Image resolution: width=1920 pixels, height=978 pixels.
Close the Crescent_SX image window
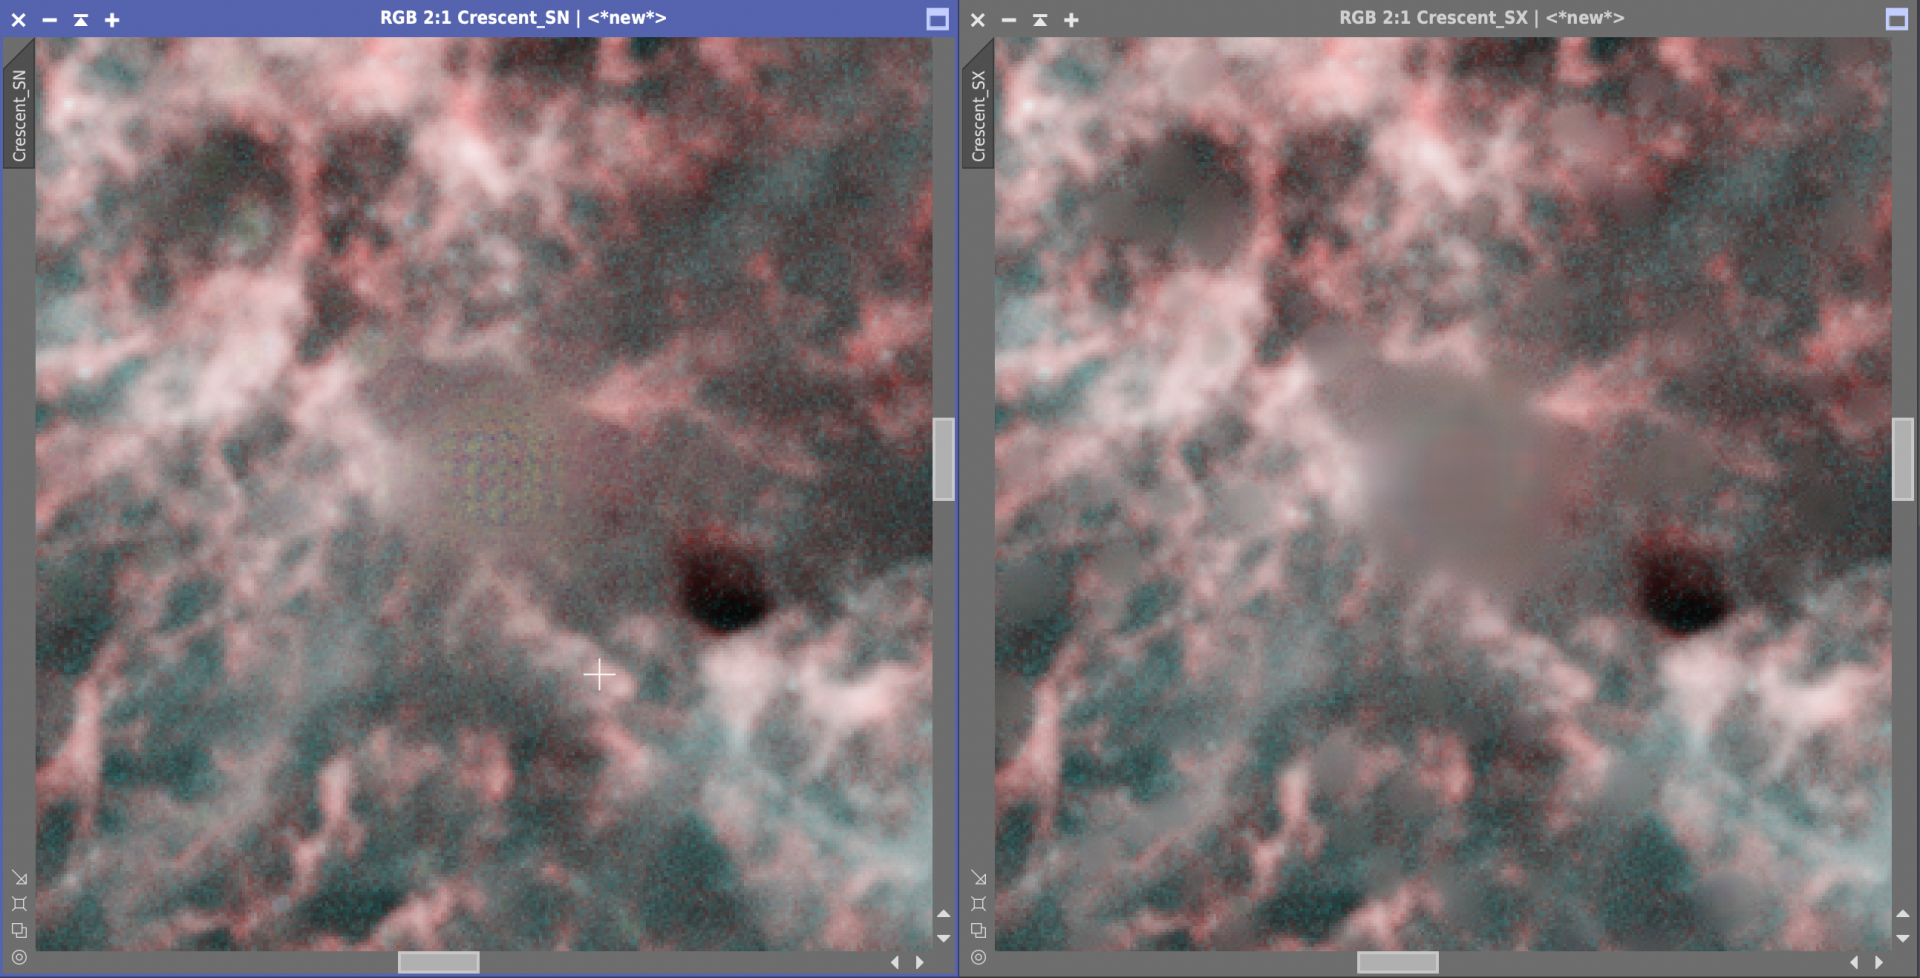click(x=978, y=19)
